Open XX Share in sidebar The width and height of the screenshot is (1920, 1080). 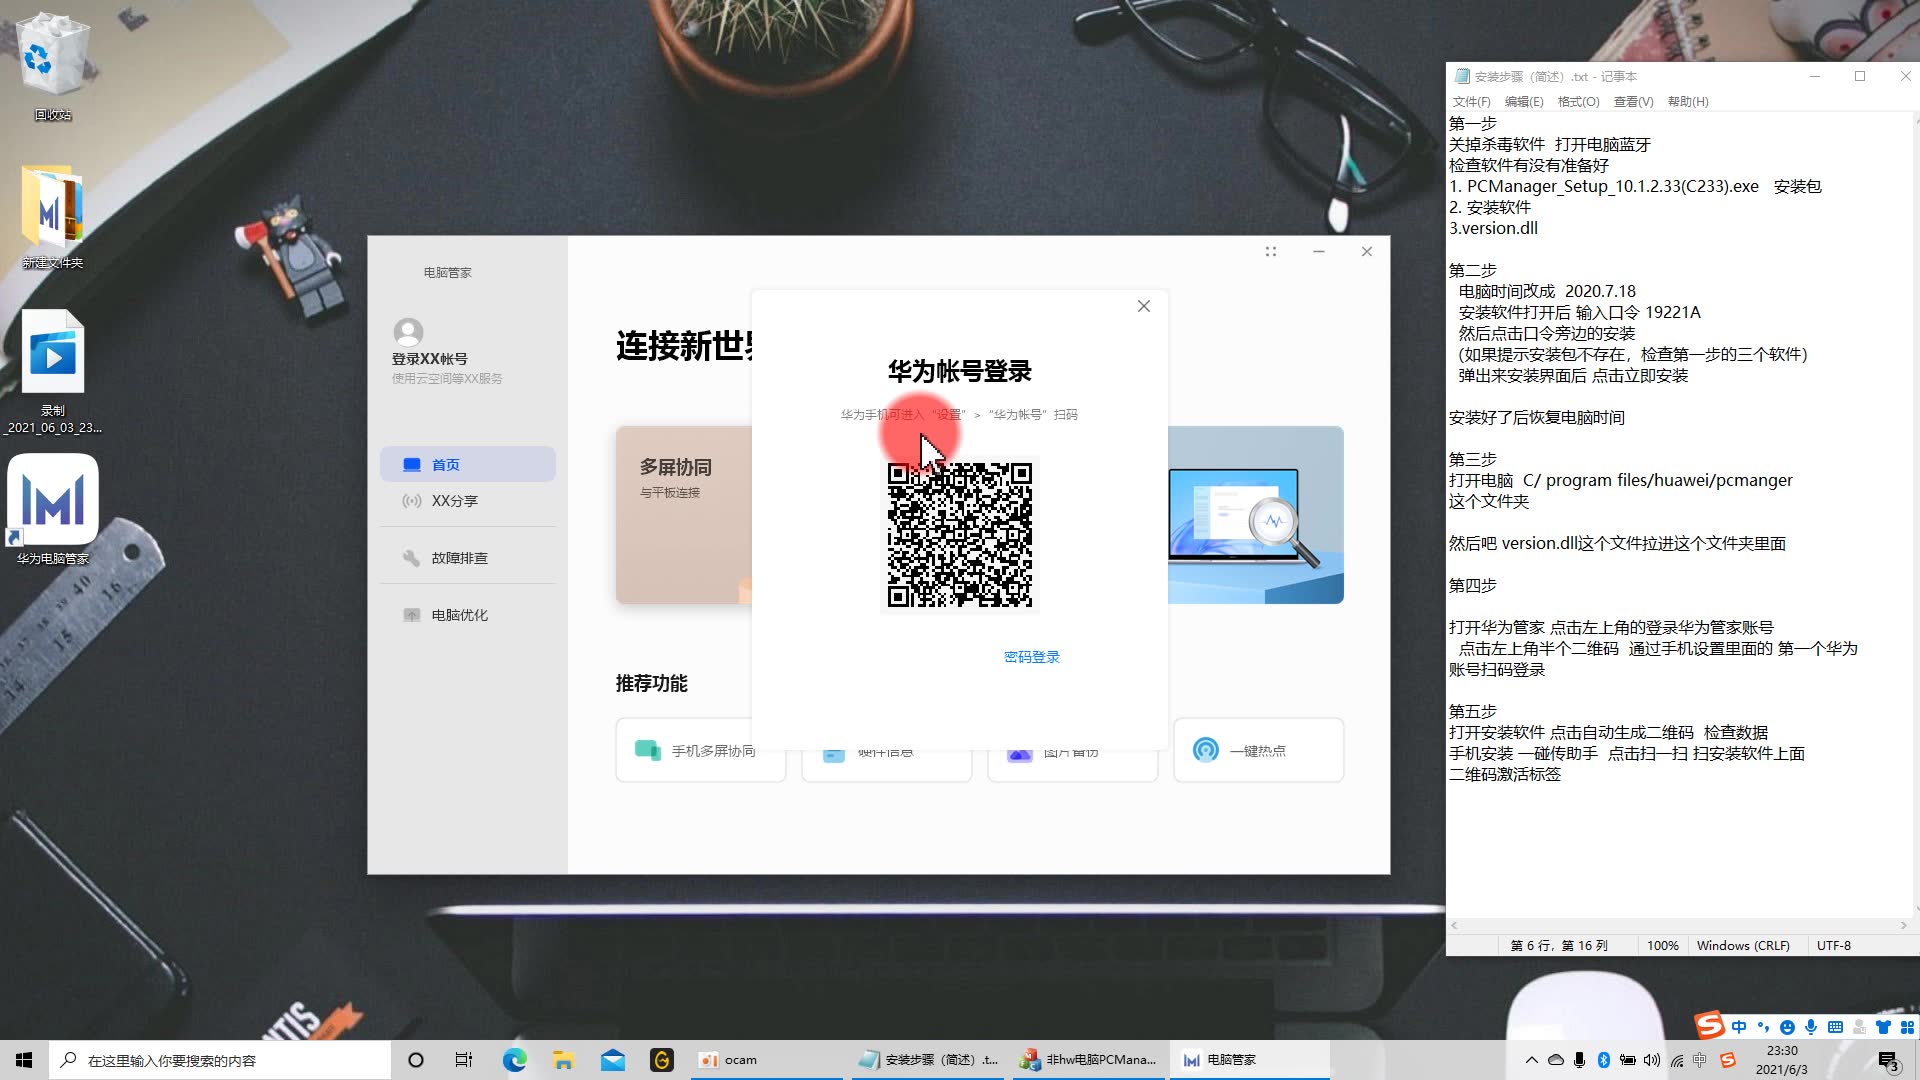click(x=468, y=501)
